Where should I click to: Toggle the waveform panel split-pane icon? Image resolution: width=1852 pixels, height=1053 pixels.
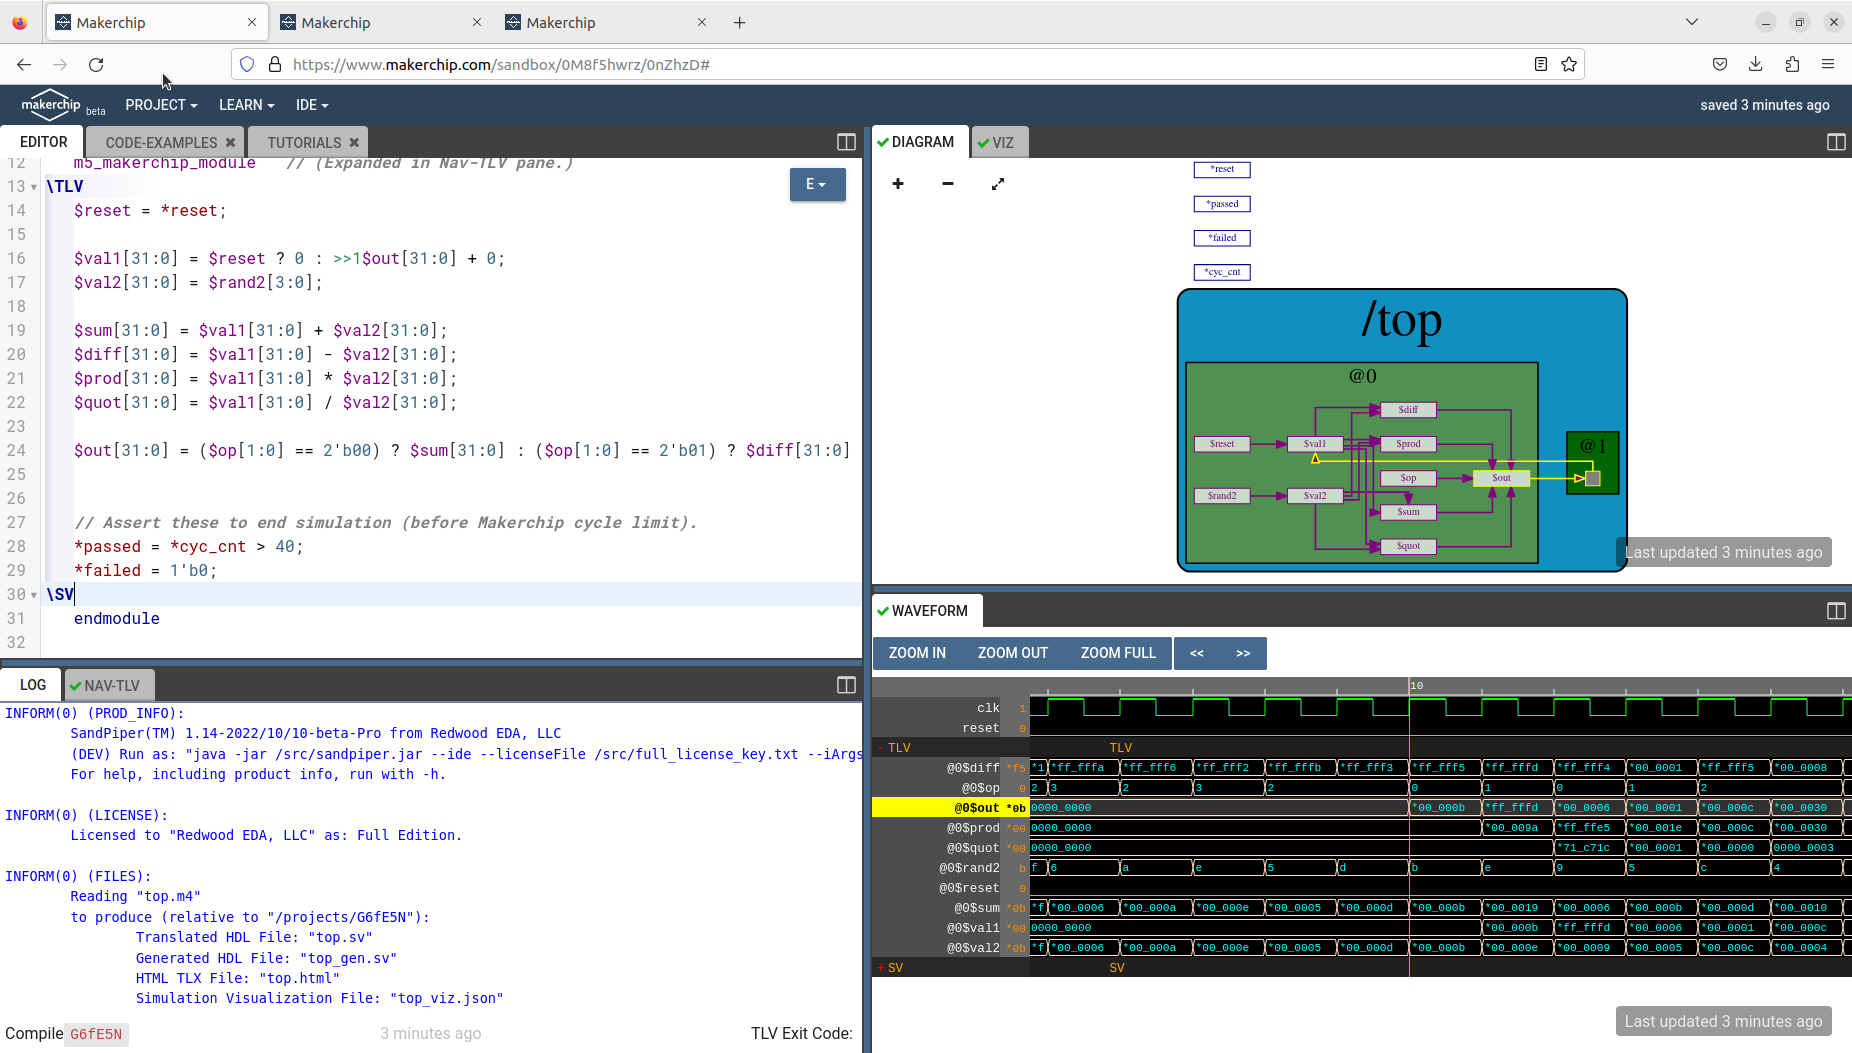pos(1835,610)
